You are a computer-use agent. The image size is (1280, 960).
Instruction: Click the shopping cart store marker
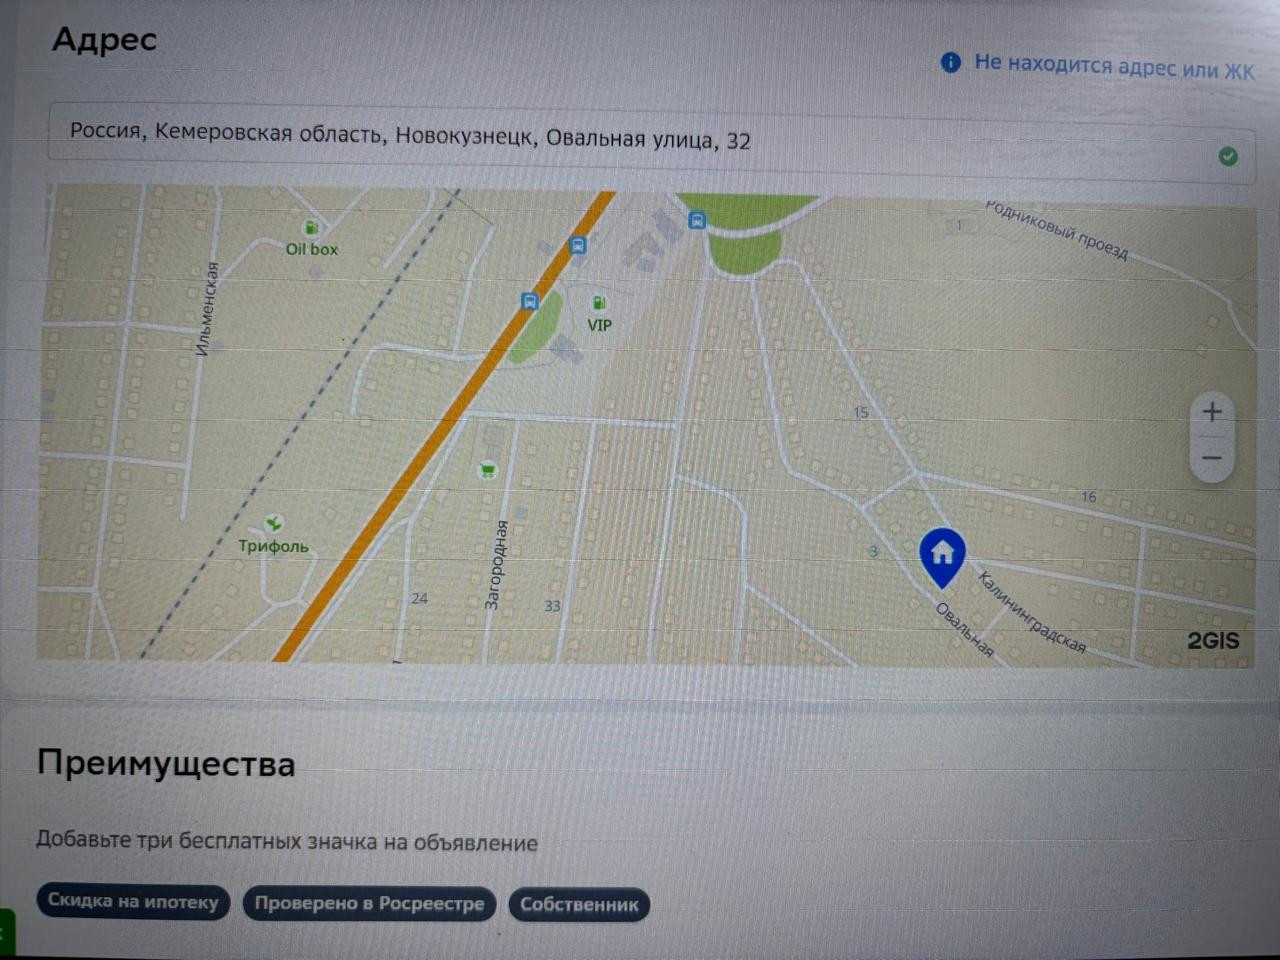point(487,469)
